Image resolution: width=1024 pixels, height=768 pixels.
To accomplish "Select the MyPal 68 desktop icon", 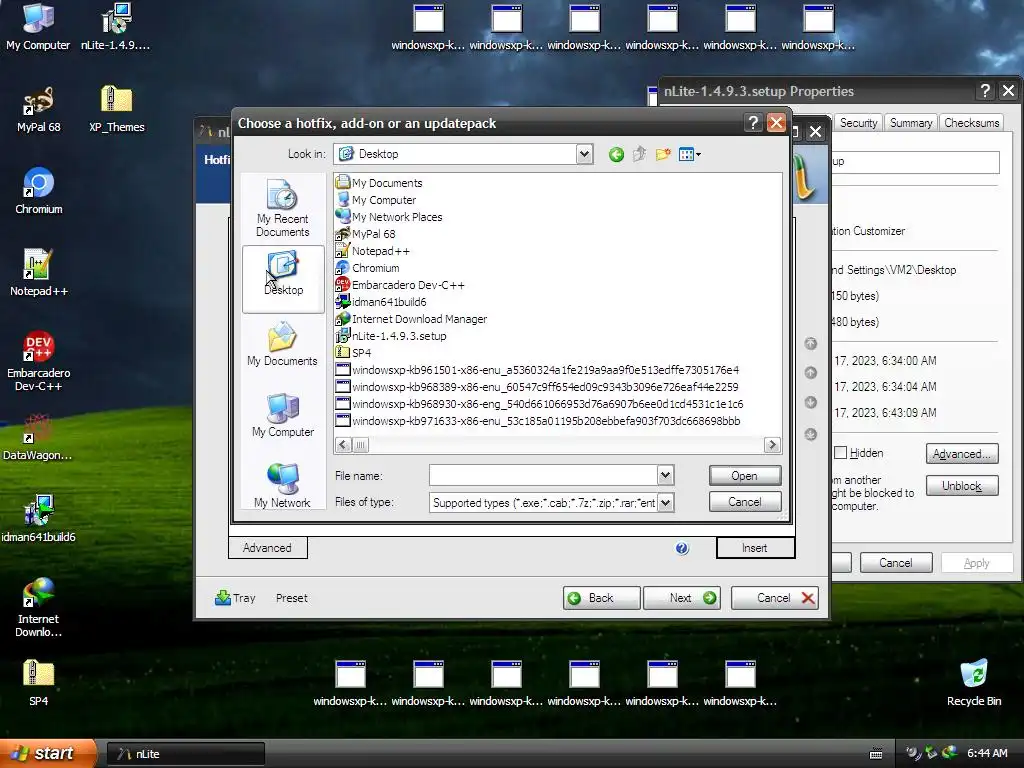I will pyautogui.click(x=38, y=109).
